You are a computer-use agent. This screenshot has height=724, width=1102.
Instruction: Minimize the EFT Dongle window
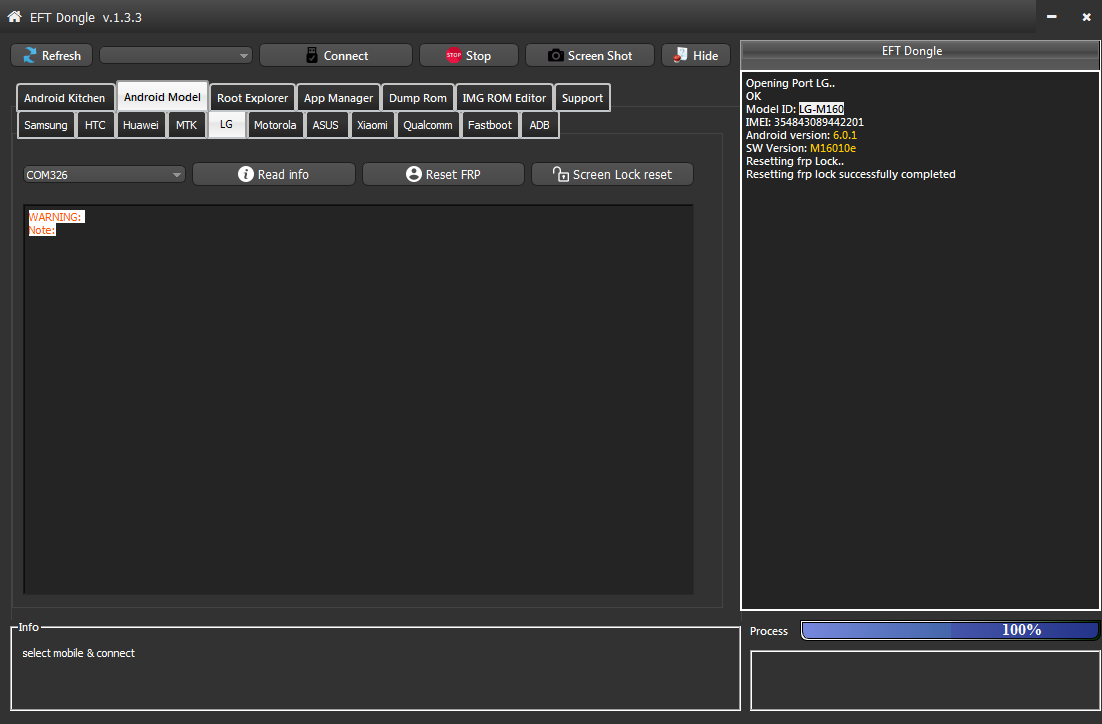[1051, 17]
